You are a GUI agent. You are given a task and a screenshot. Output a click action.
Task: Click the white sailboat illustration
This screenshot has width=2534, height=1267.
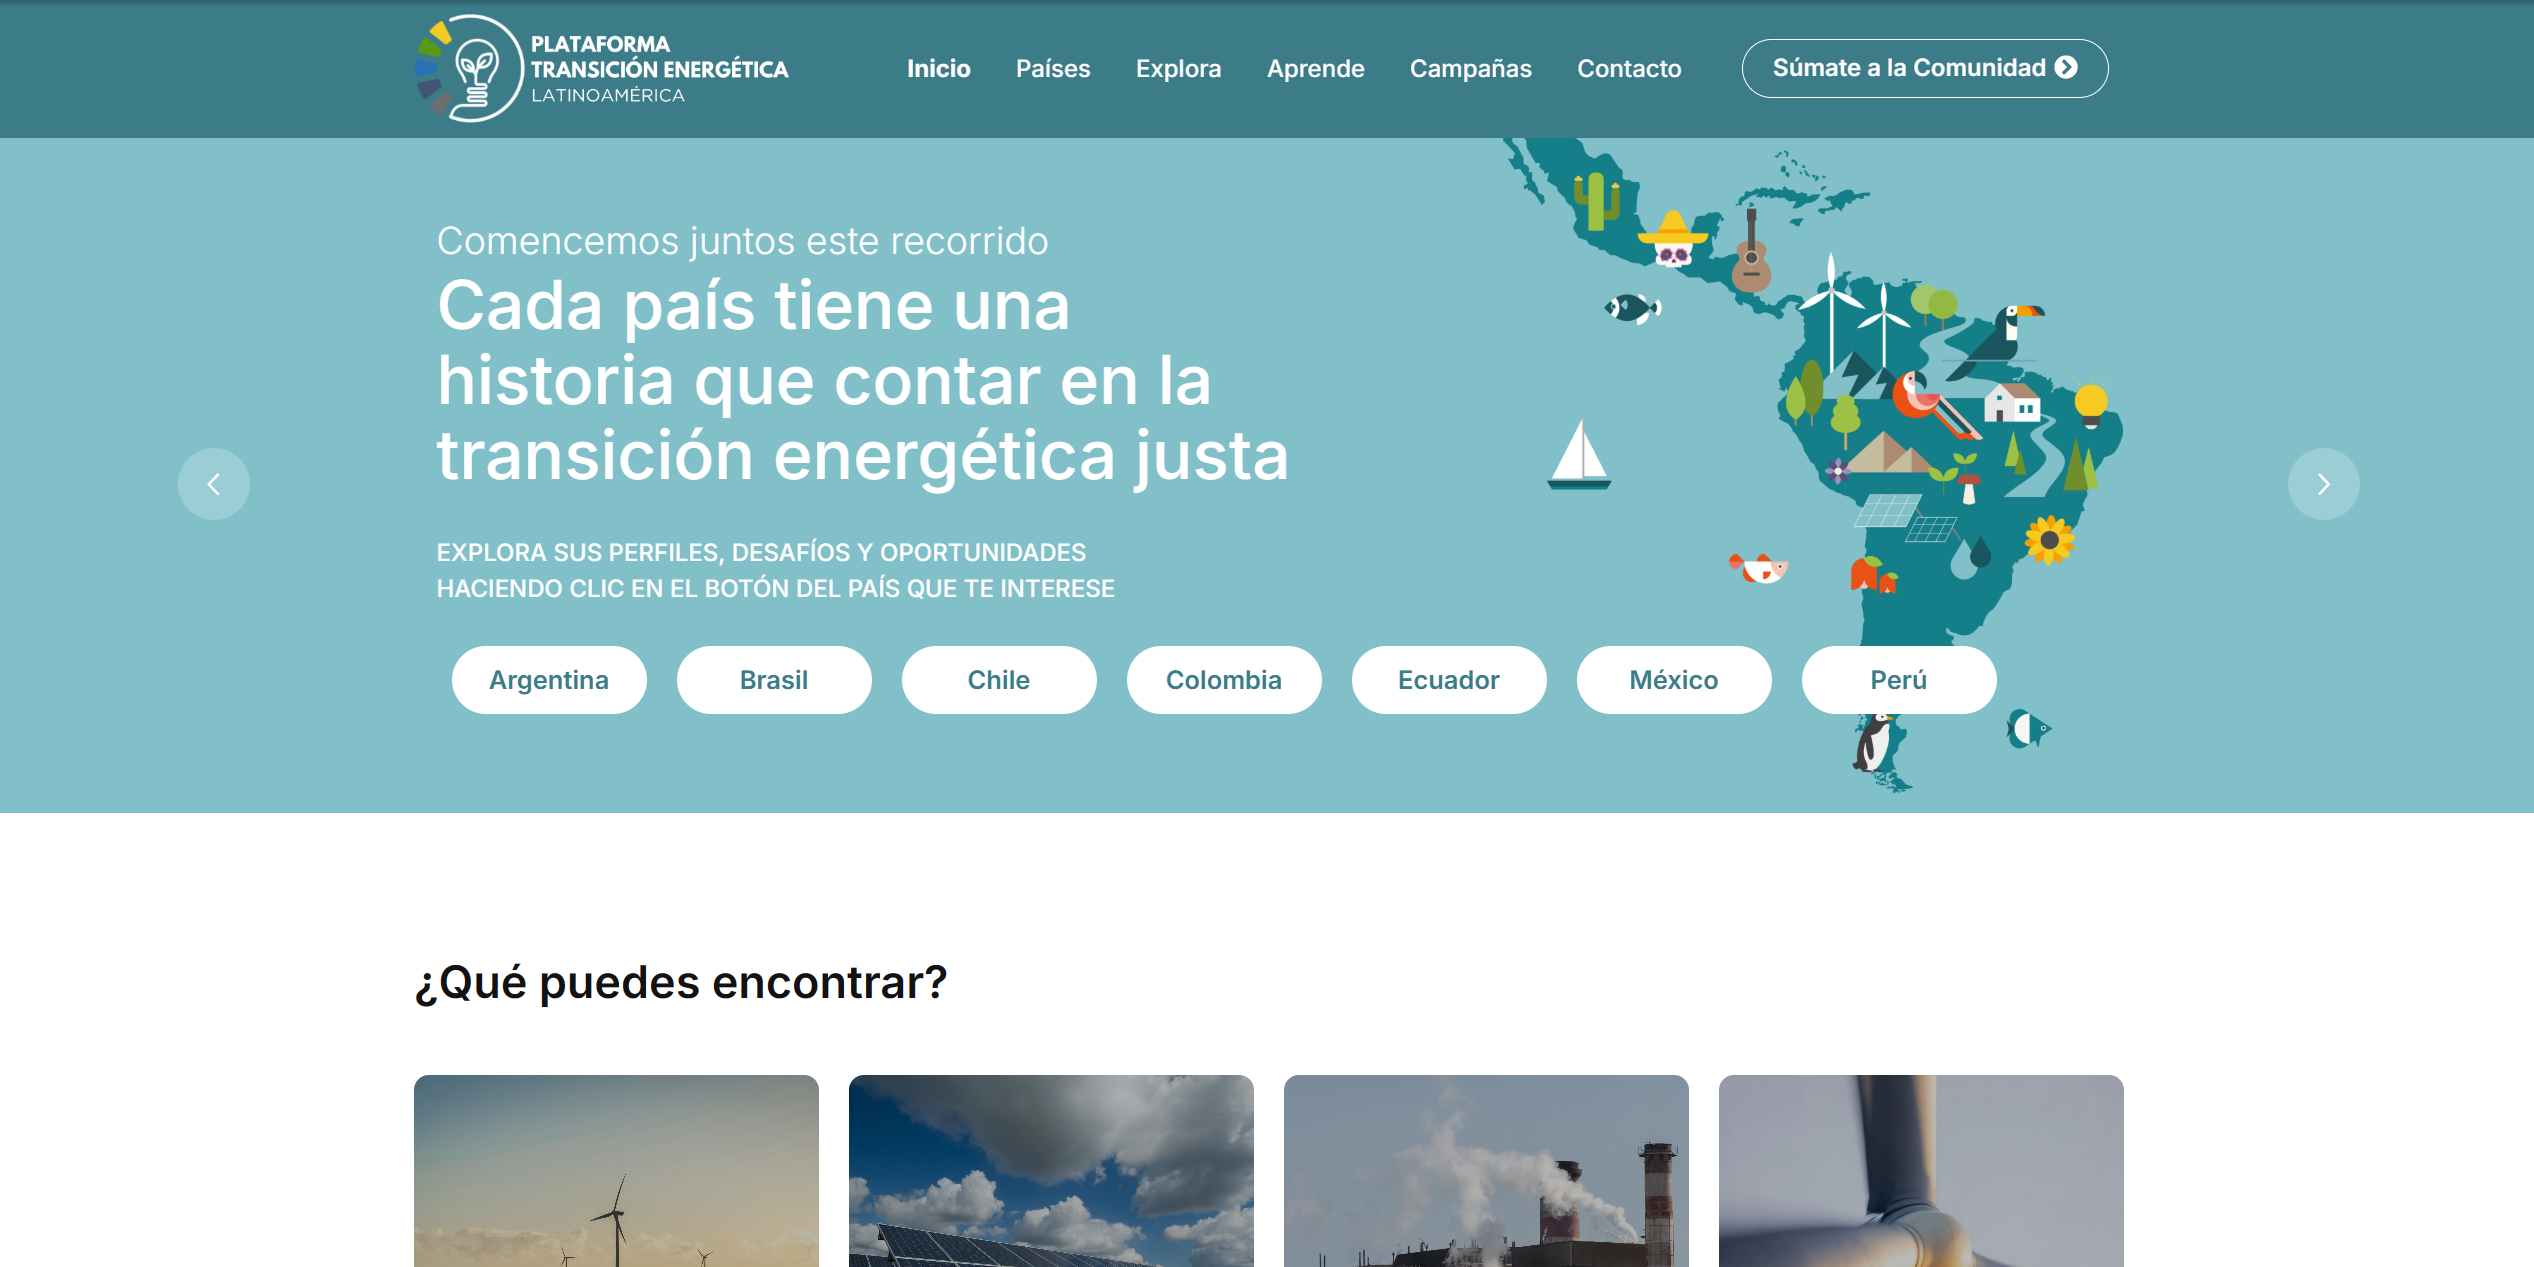[1579, 456]
